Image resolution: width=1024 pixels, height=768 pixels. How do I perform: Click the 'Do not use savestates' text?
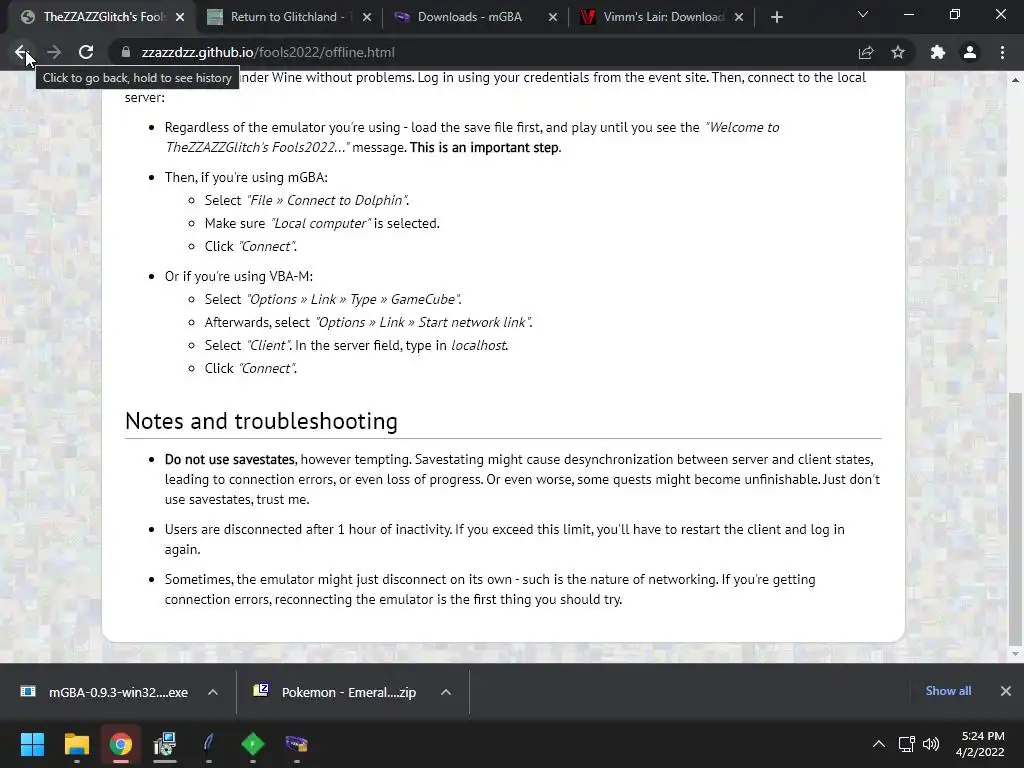pos(229,460)
